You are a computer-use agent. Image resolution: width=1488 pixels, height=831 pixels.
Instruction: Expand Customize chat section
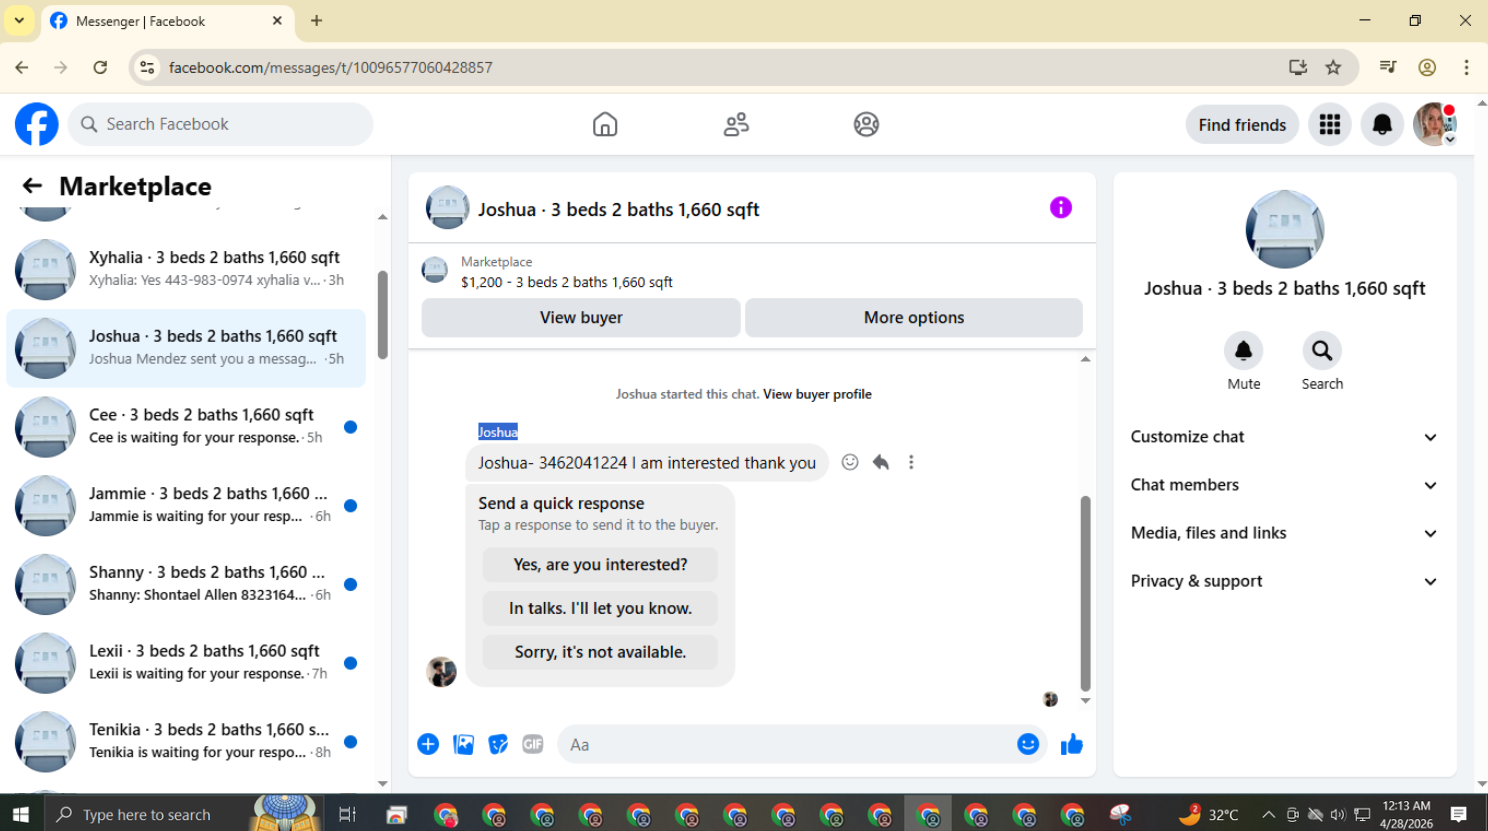coord(1284,437)
